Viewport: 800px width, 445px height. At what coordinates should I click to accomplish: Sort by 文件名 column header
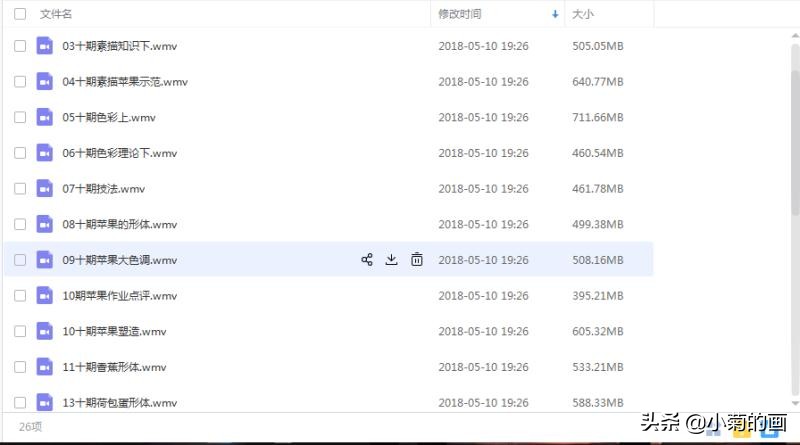click(56, 14)
